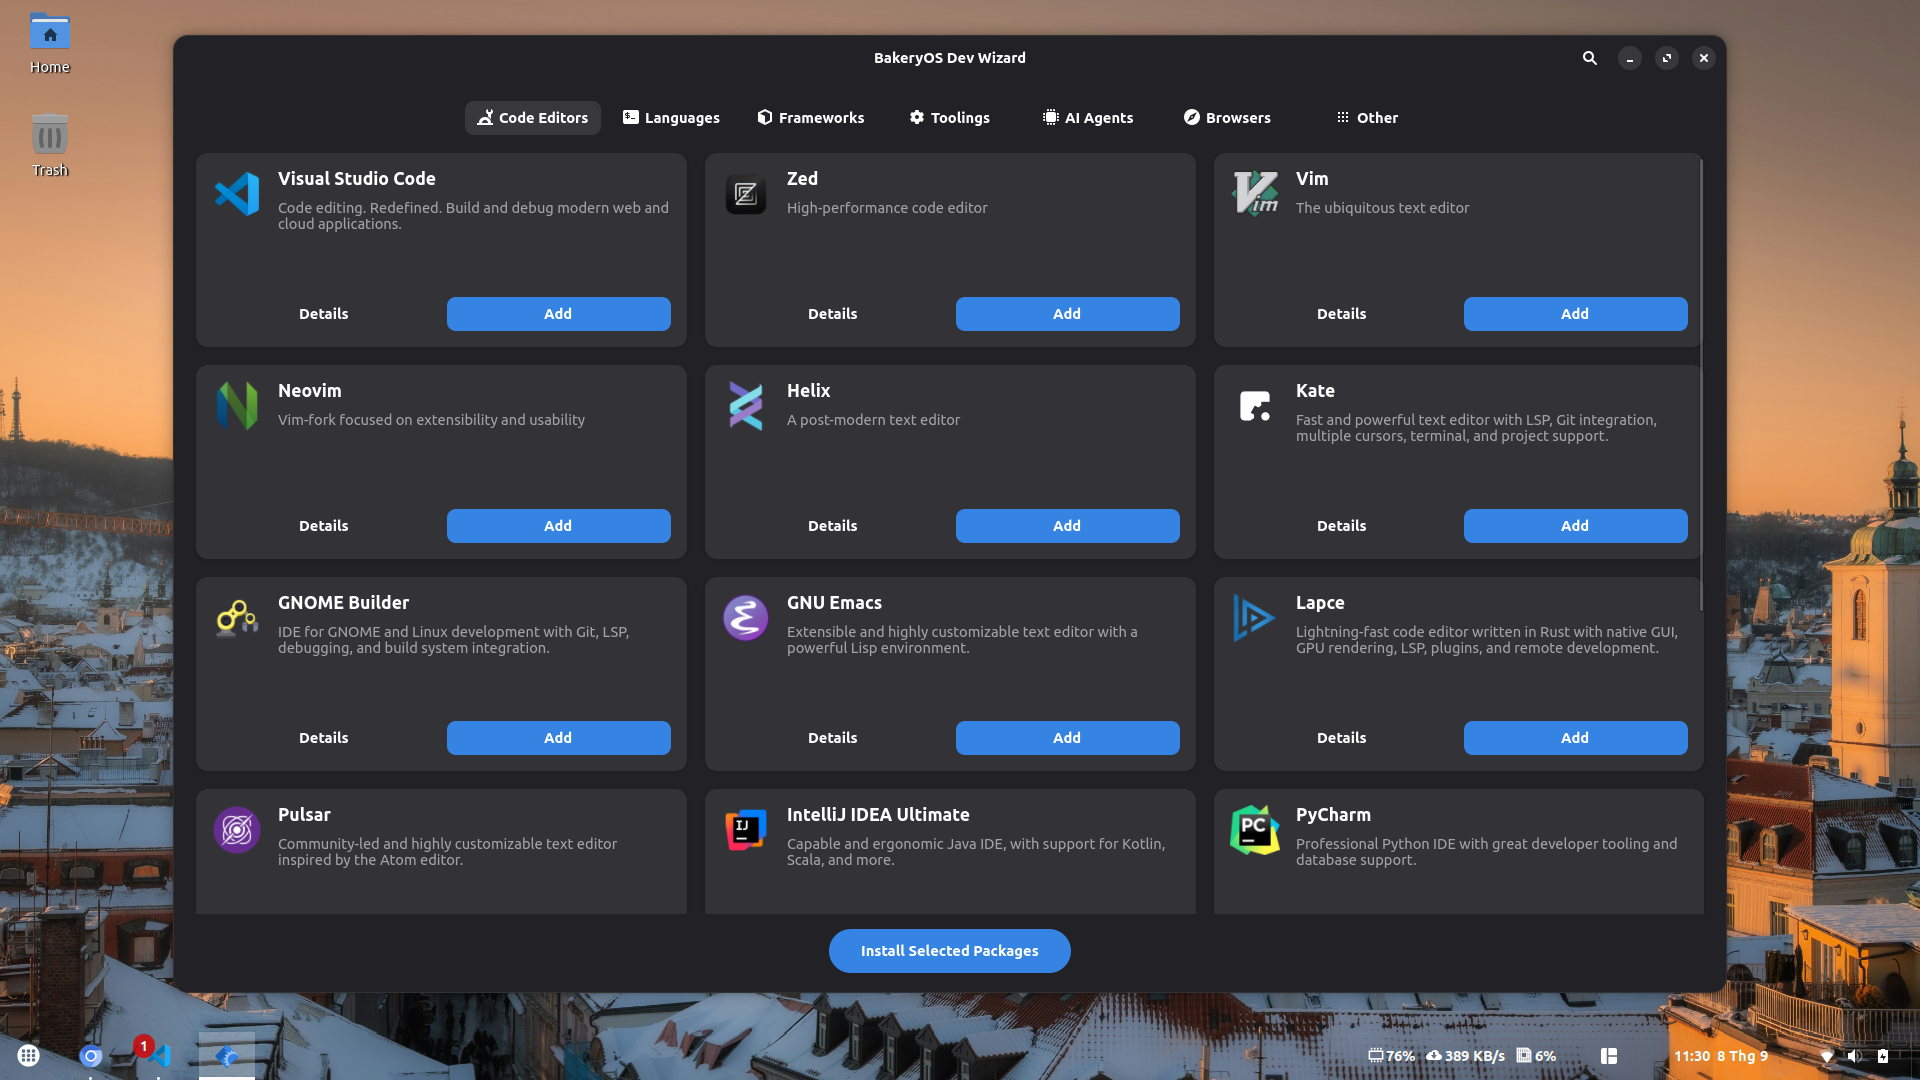Add Helix to selected packages
The width and height of the screenshot is (1920, 1080).
(1067, 526)
